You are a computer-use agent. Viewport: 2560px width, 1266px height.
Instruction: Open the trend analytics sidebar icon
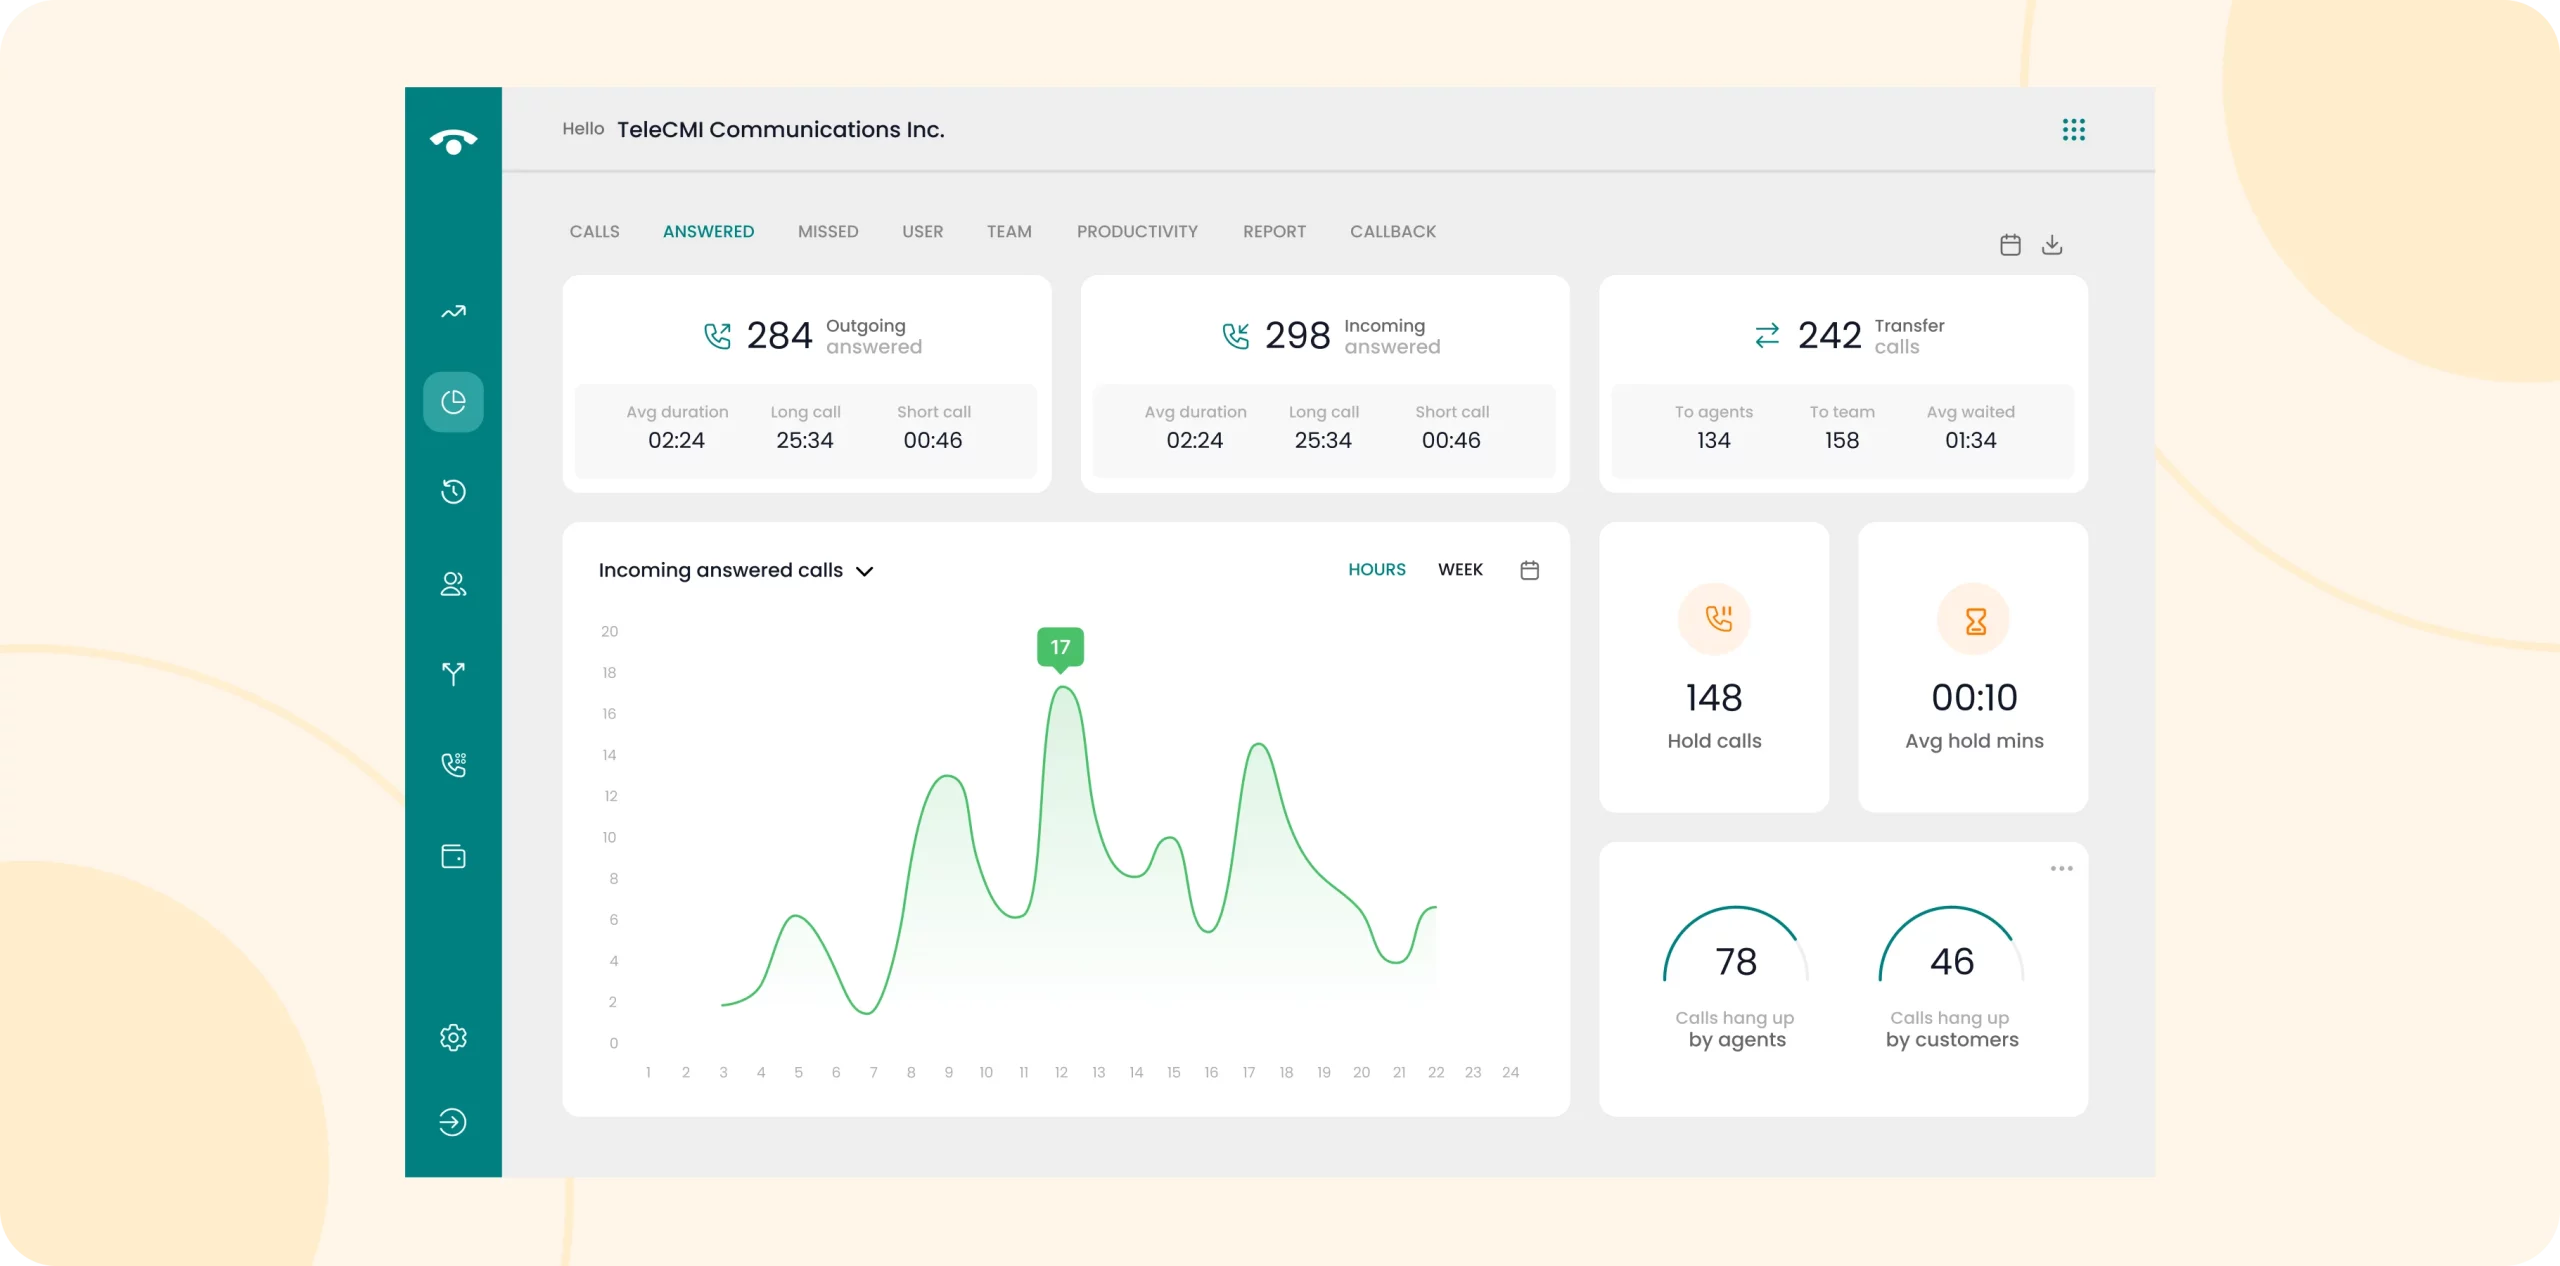click(453, 312)
